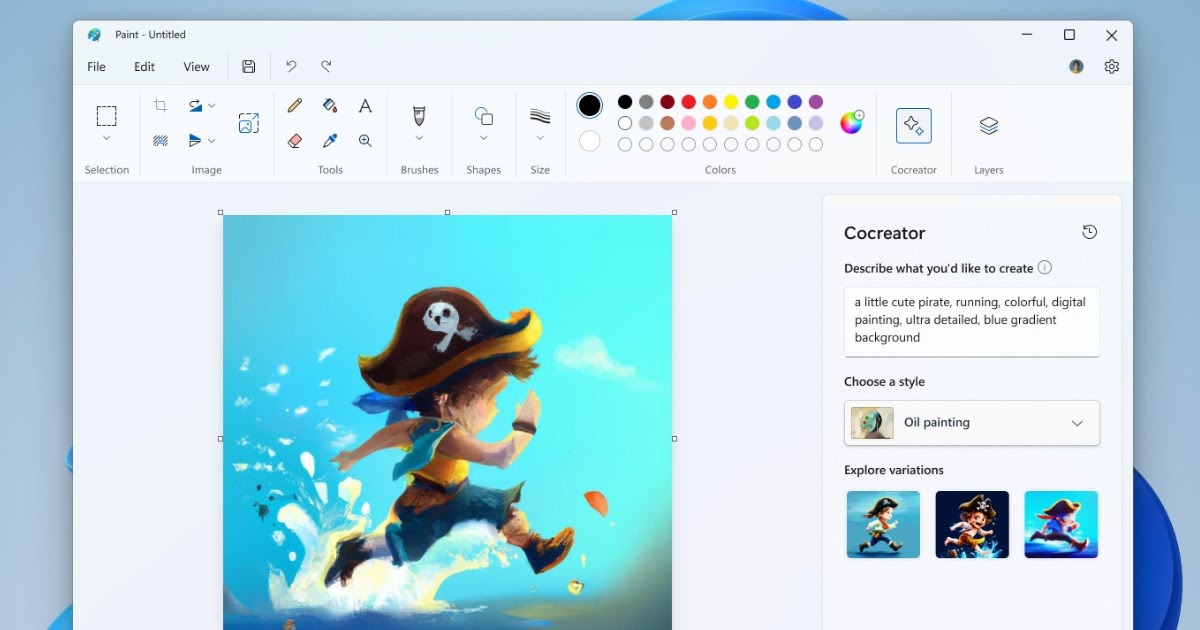Open the Resize image tool
This screenshot has width=1200, height=630.
tap(248, 122)
